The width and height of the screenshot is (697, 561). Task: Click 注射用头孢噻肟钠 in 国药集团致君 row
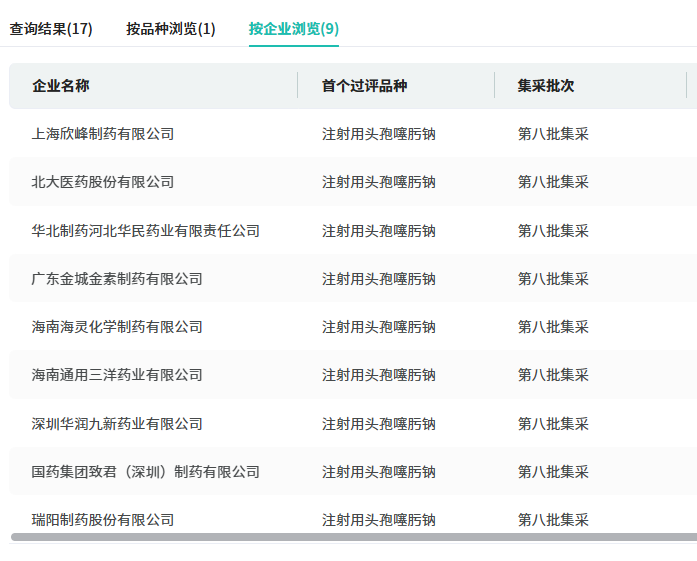(x=379, y=472)
